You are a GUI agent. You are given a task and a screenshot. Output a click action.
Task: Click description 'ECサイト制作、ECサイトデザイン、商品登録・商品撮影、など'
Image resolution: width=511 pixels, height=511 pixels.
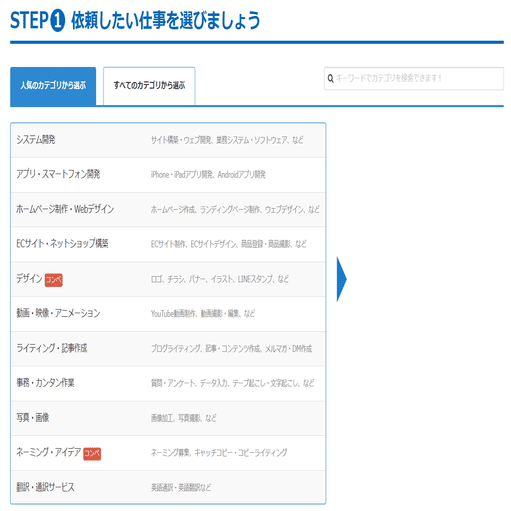point(228,244)
